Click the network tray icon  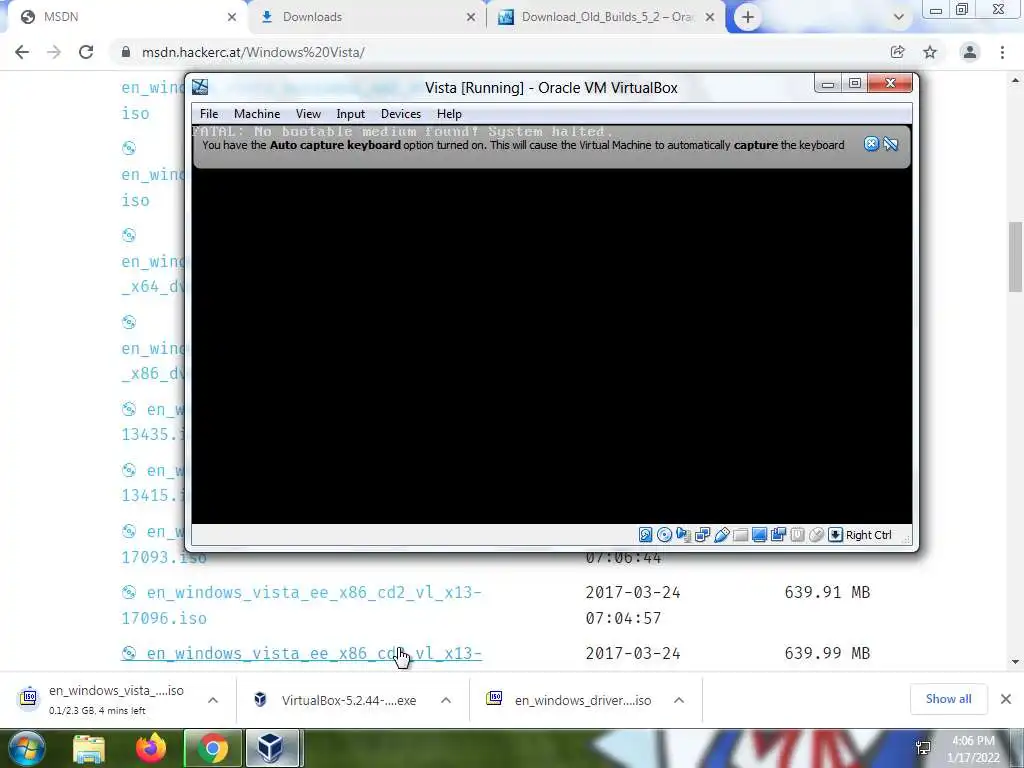(x=923, y=748)
